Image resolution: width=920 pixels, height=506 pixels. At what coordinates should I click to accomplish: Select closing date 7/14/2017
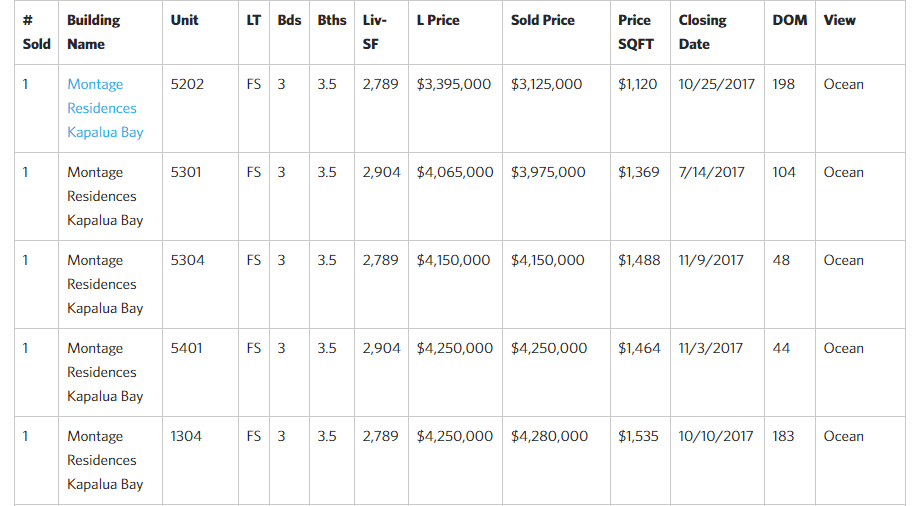[711, 173]
